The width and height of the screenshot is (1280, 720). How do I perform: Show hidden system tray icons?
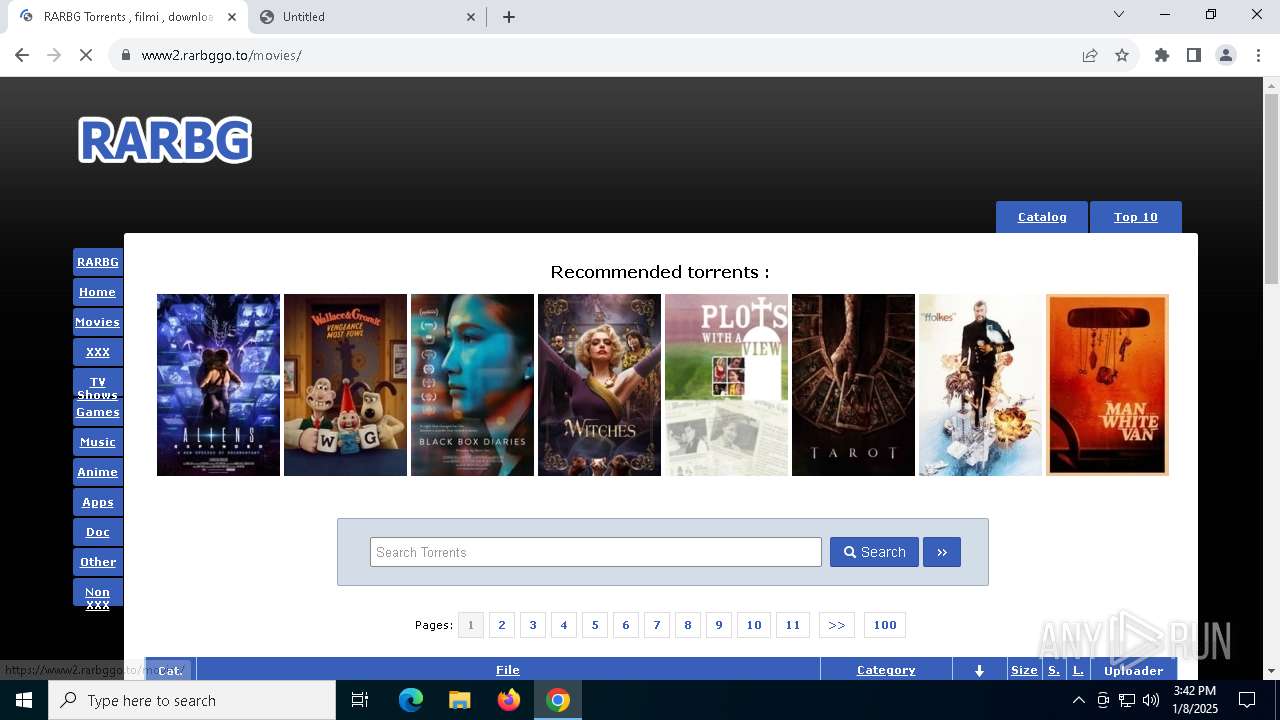tap(1078, 700)
